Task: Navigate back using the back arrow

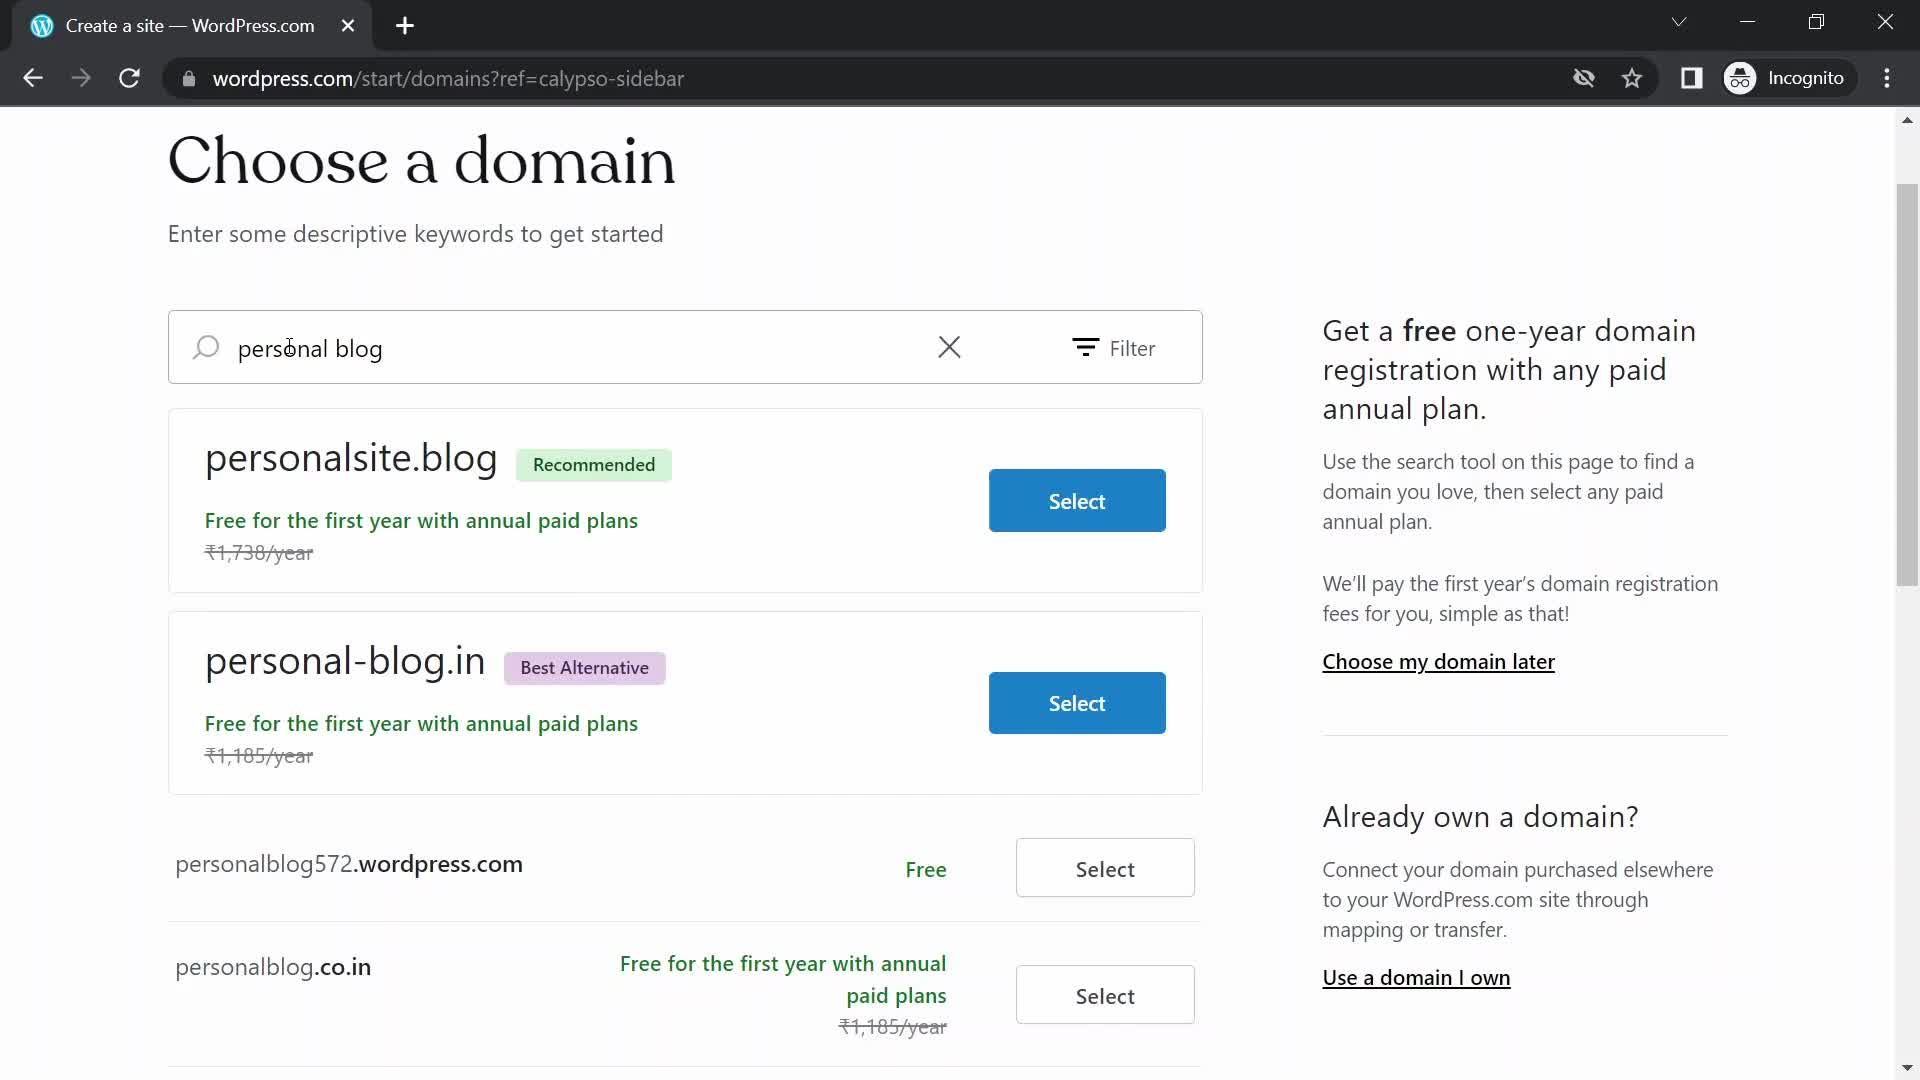Action: [33, 78]
